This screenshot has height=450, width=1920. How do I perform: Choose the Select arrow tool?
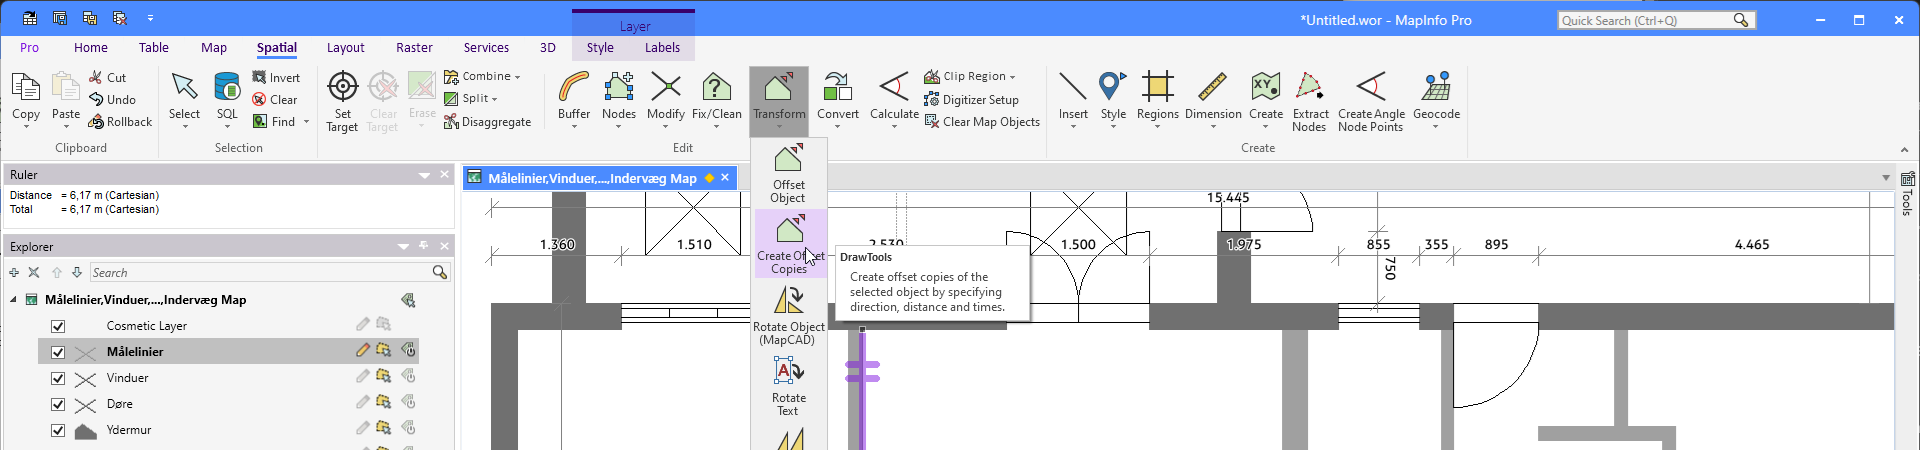pyautogui.click(x=184, y=96)
